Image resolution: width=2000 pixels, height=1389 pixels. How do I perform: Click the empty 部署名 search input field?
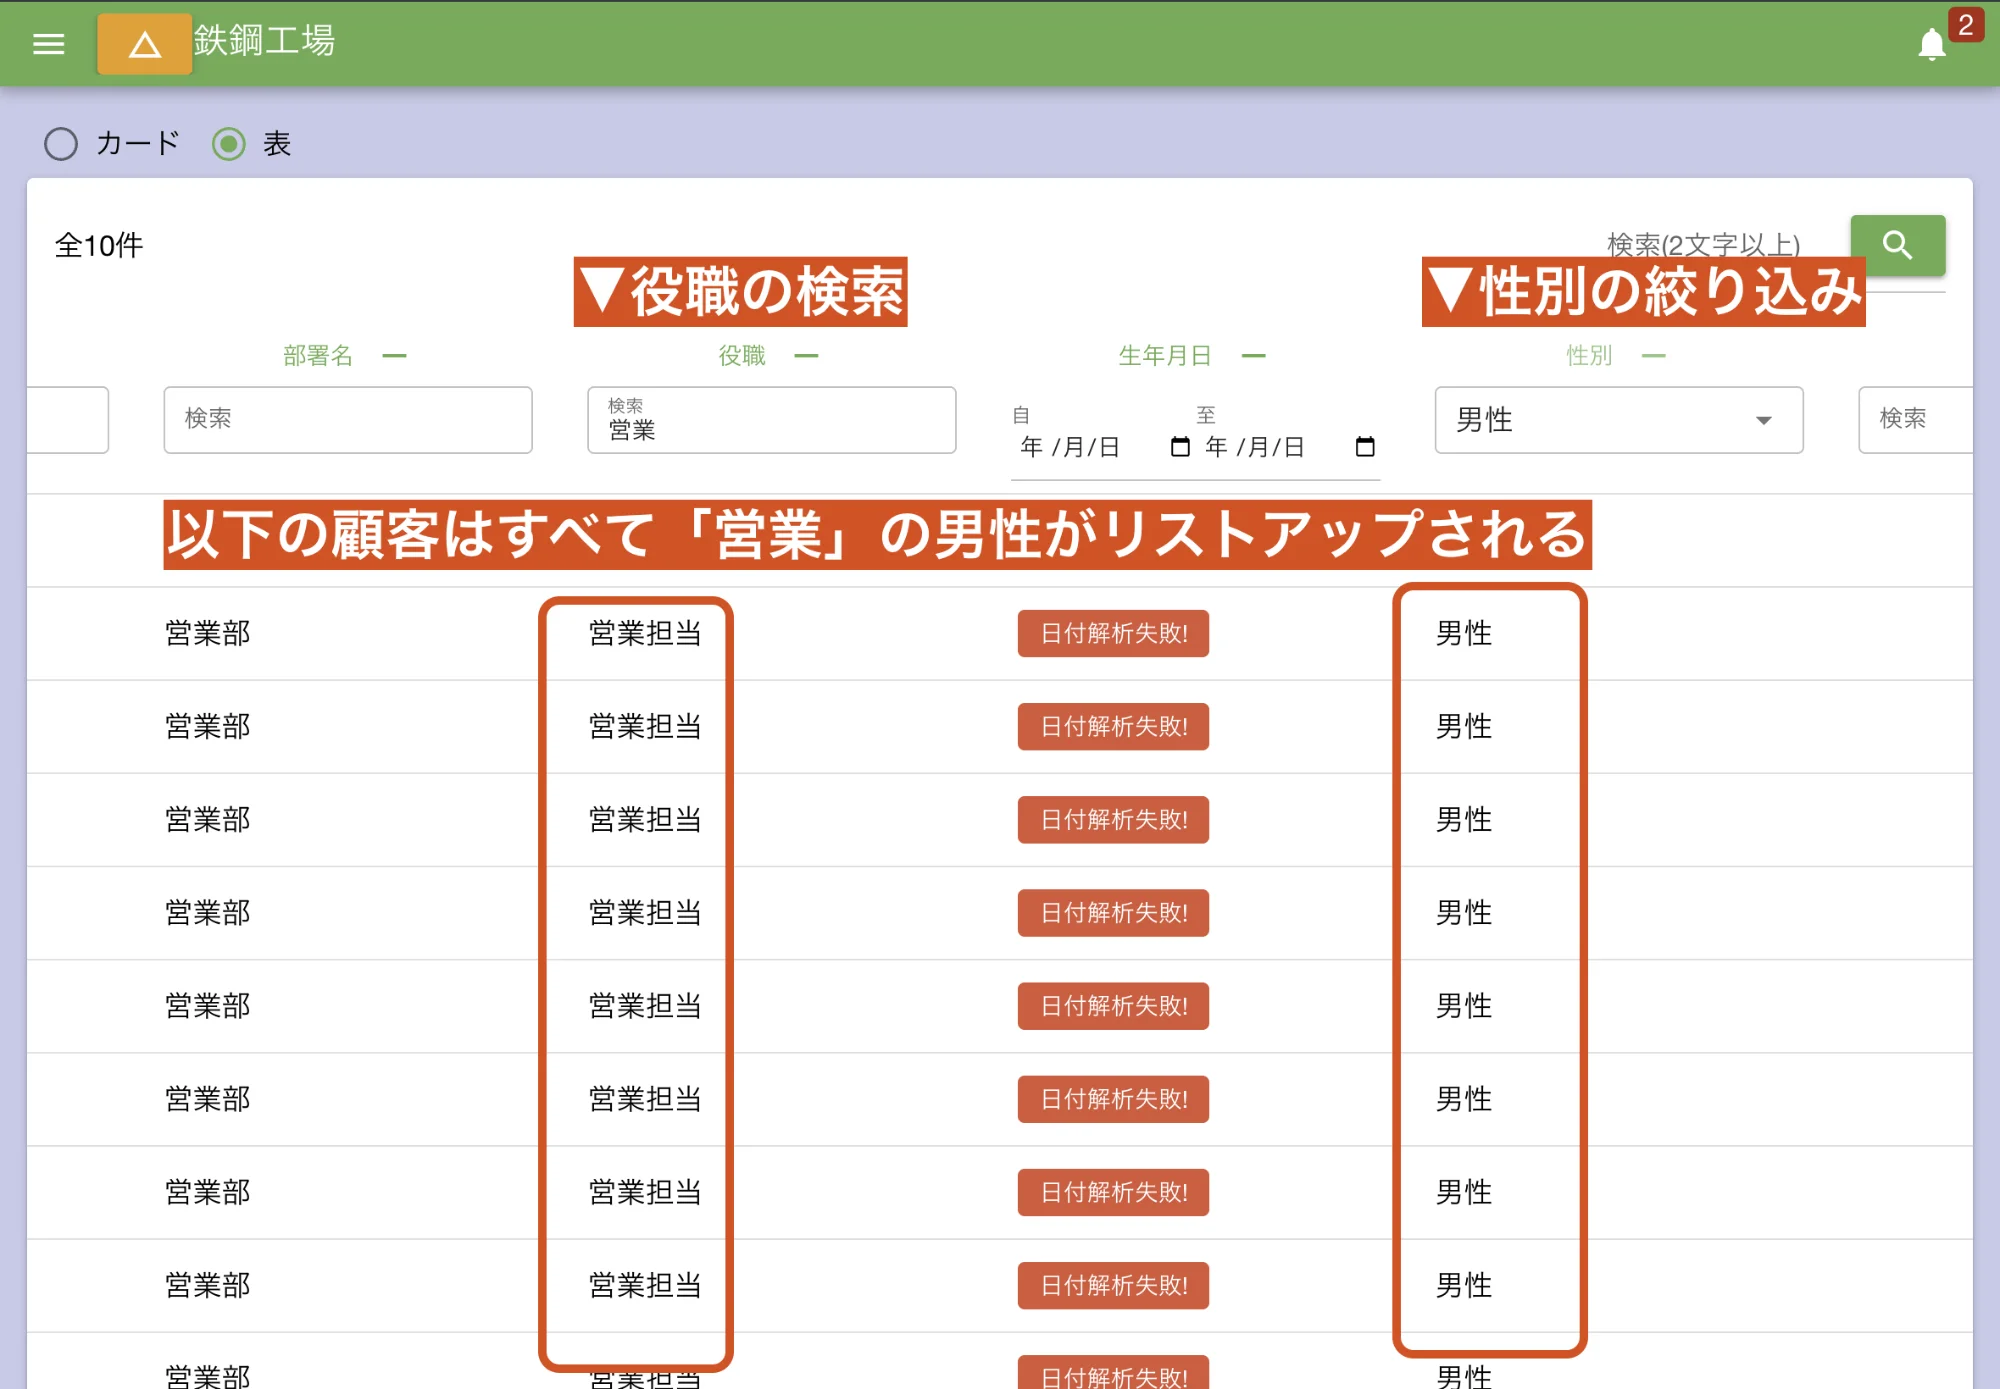pyautogui.click(x=347, y=420)
